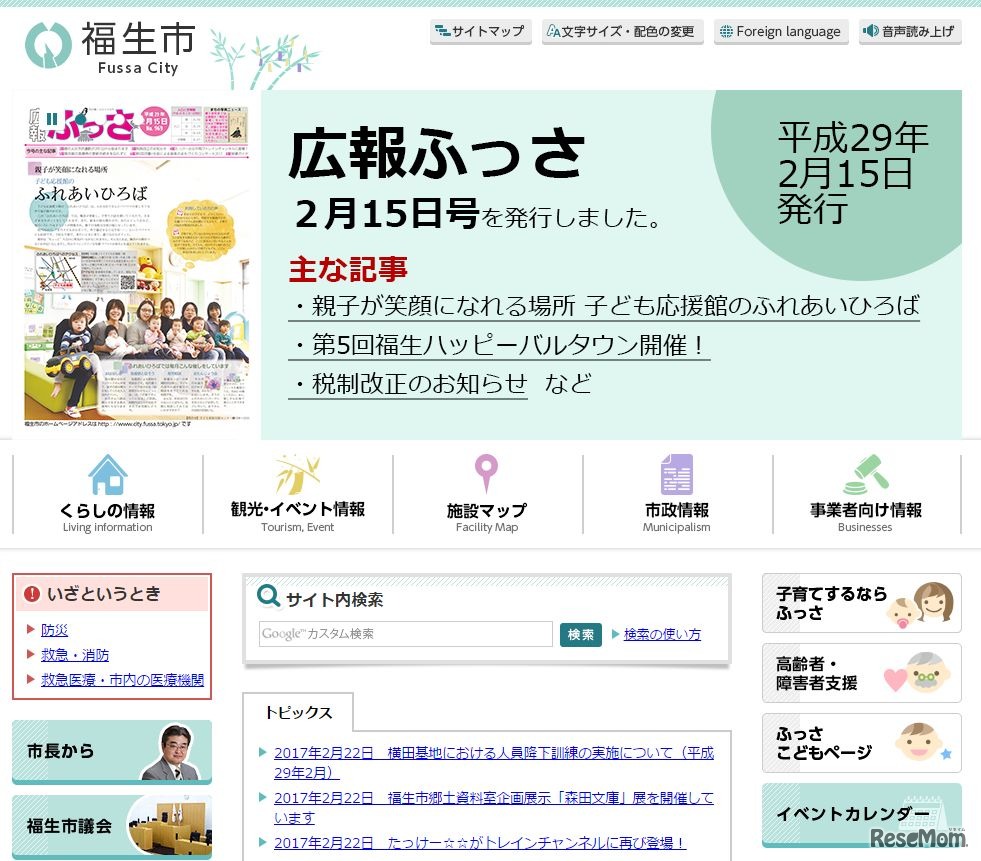The image size is (981, 861).
Task: Expand 救急・消防 emergency item
Action: pyautogui.click(x=77, y=654)
